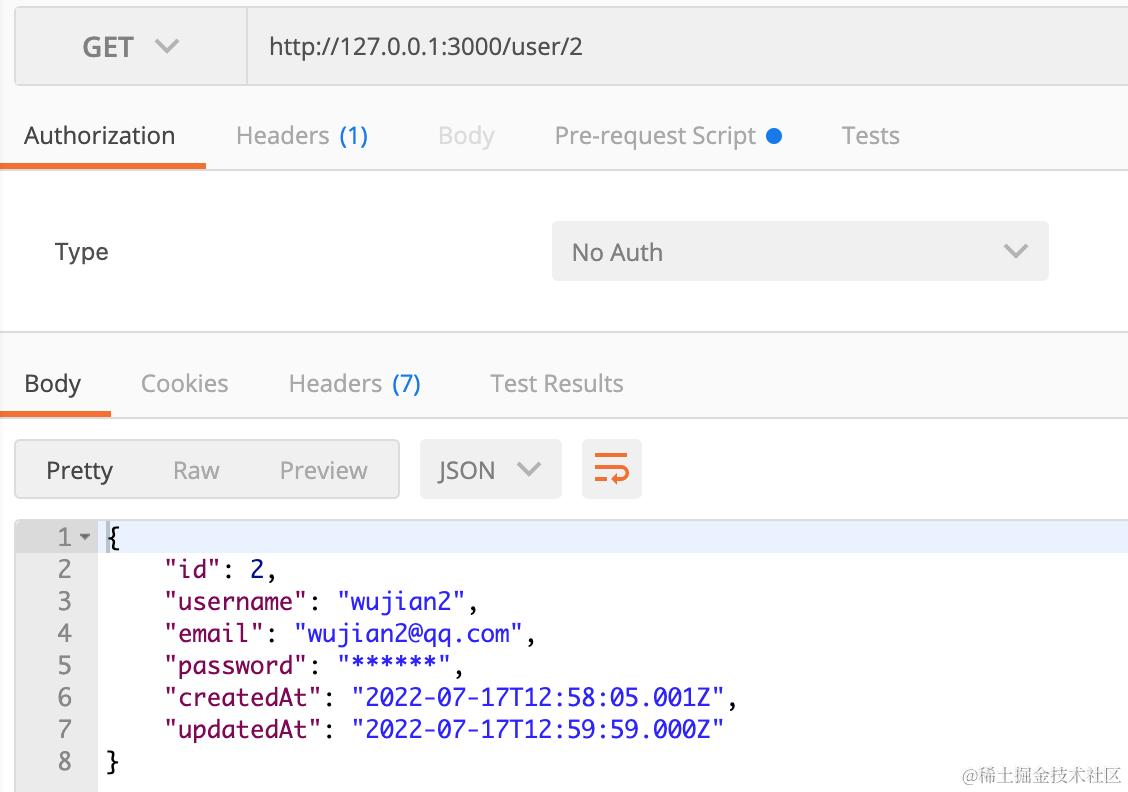1128x792 pixels.
Task: Open the response Headers (7) tab
Action: pos(354,384)
